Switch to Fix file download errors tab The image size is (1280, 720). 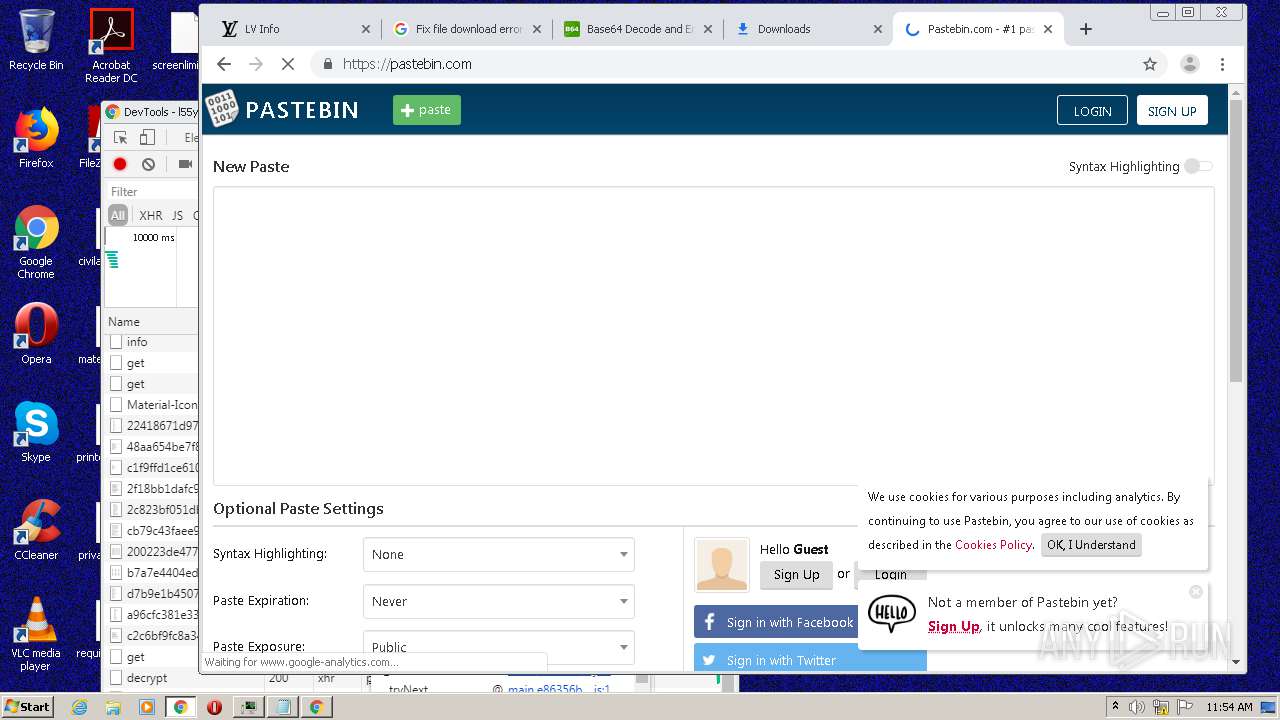pos(468,29)
